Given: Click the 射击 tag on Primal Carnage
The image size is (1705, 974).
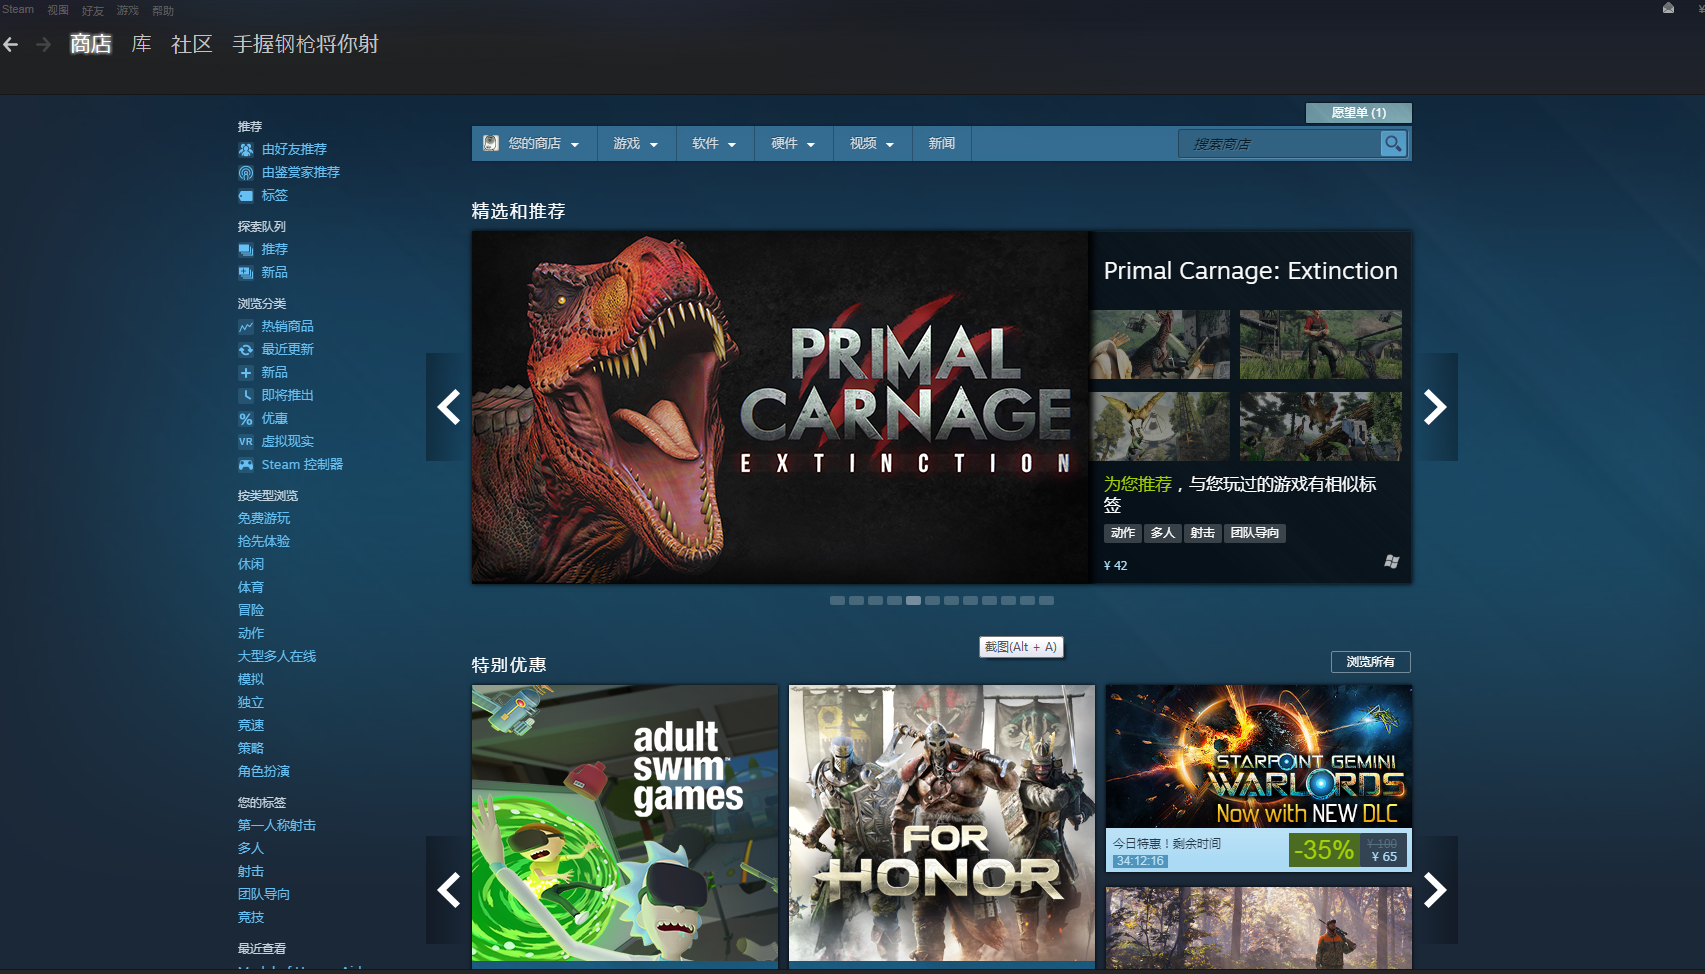Looking at the screenshot, I should coord(1202,533).
